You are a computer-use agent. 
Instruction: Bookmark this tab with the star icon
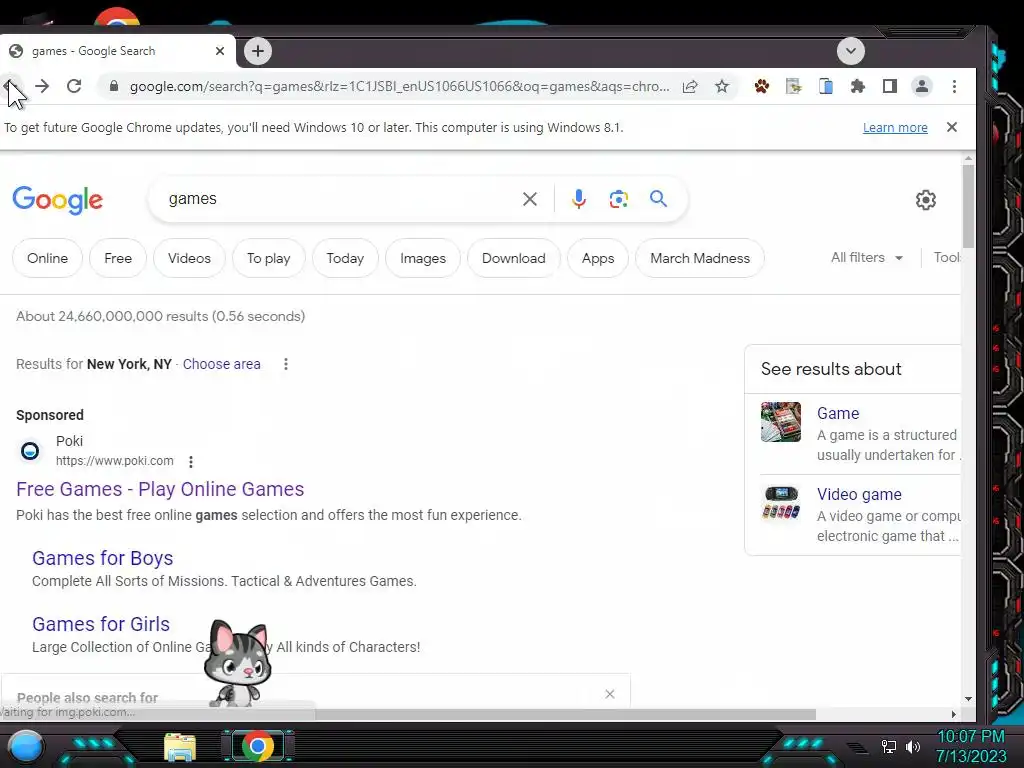coord(722,86)
